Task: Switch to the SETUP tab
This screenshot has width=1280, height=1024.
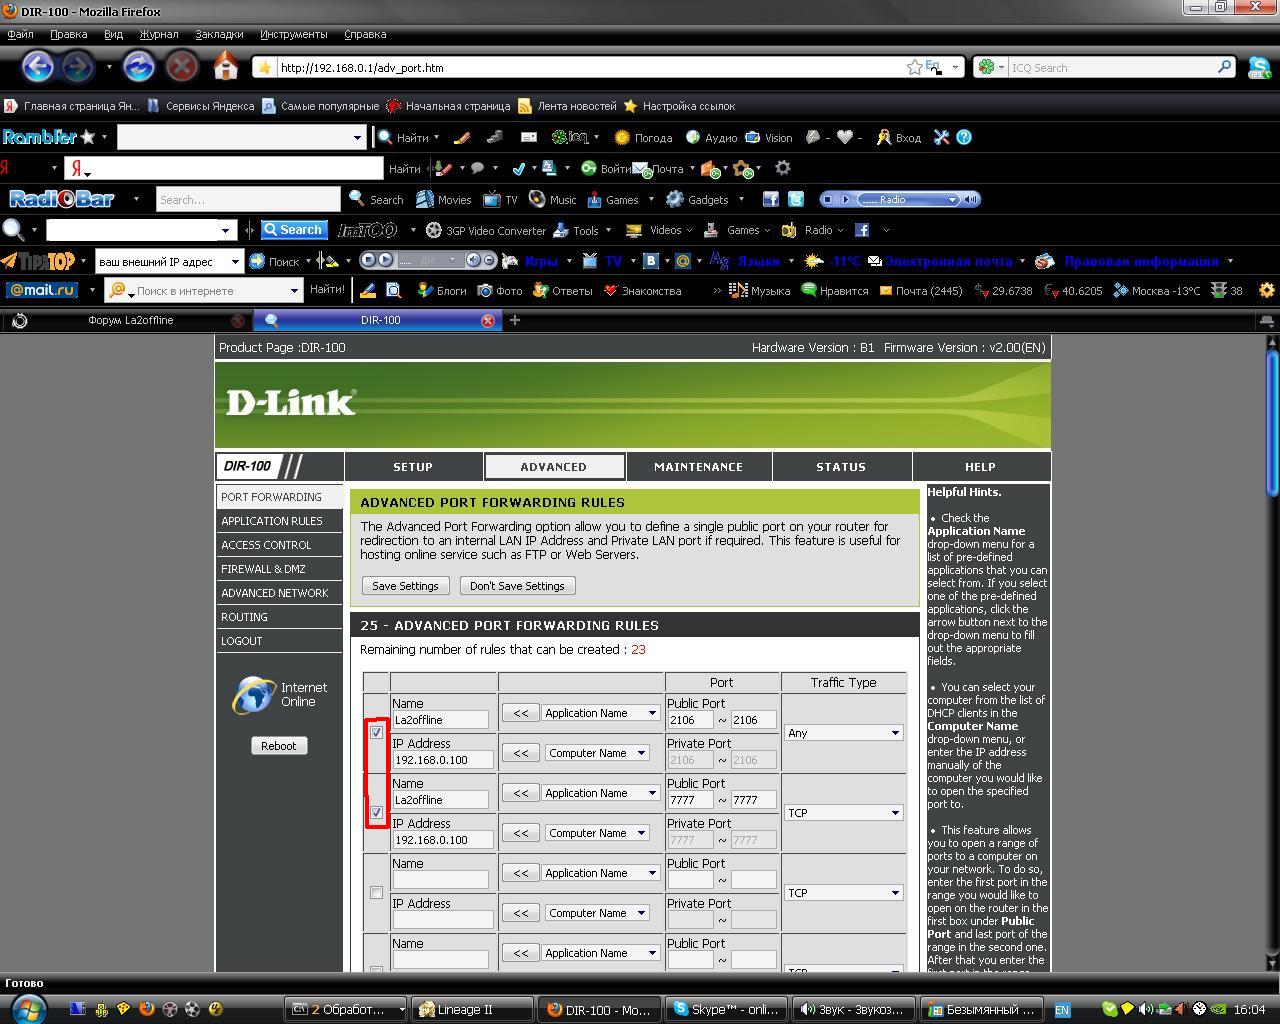Action: 413,466
